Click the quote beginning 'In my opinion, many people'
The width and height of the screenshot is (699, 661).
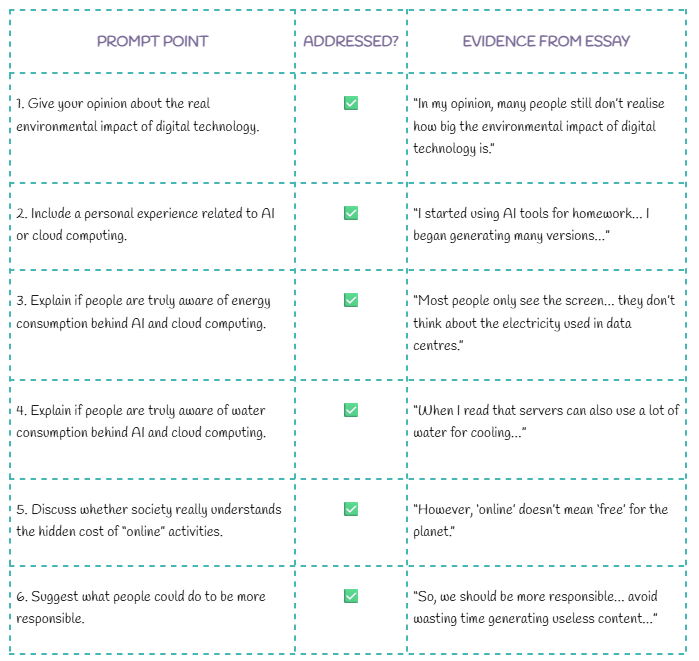click(538, 126)
